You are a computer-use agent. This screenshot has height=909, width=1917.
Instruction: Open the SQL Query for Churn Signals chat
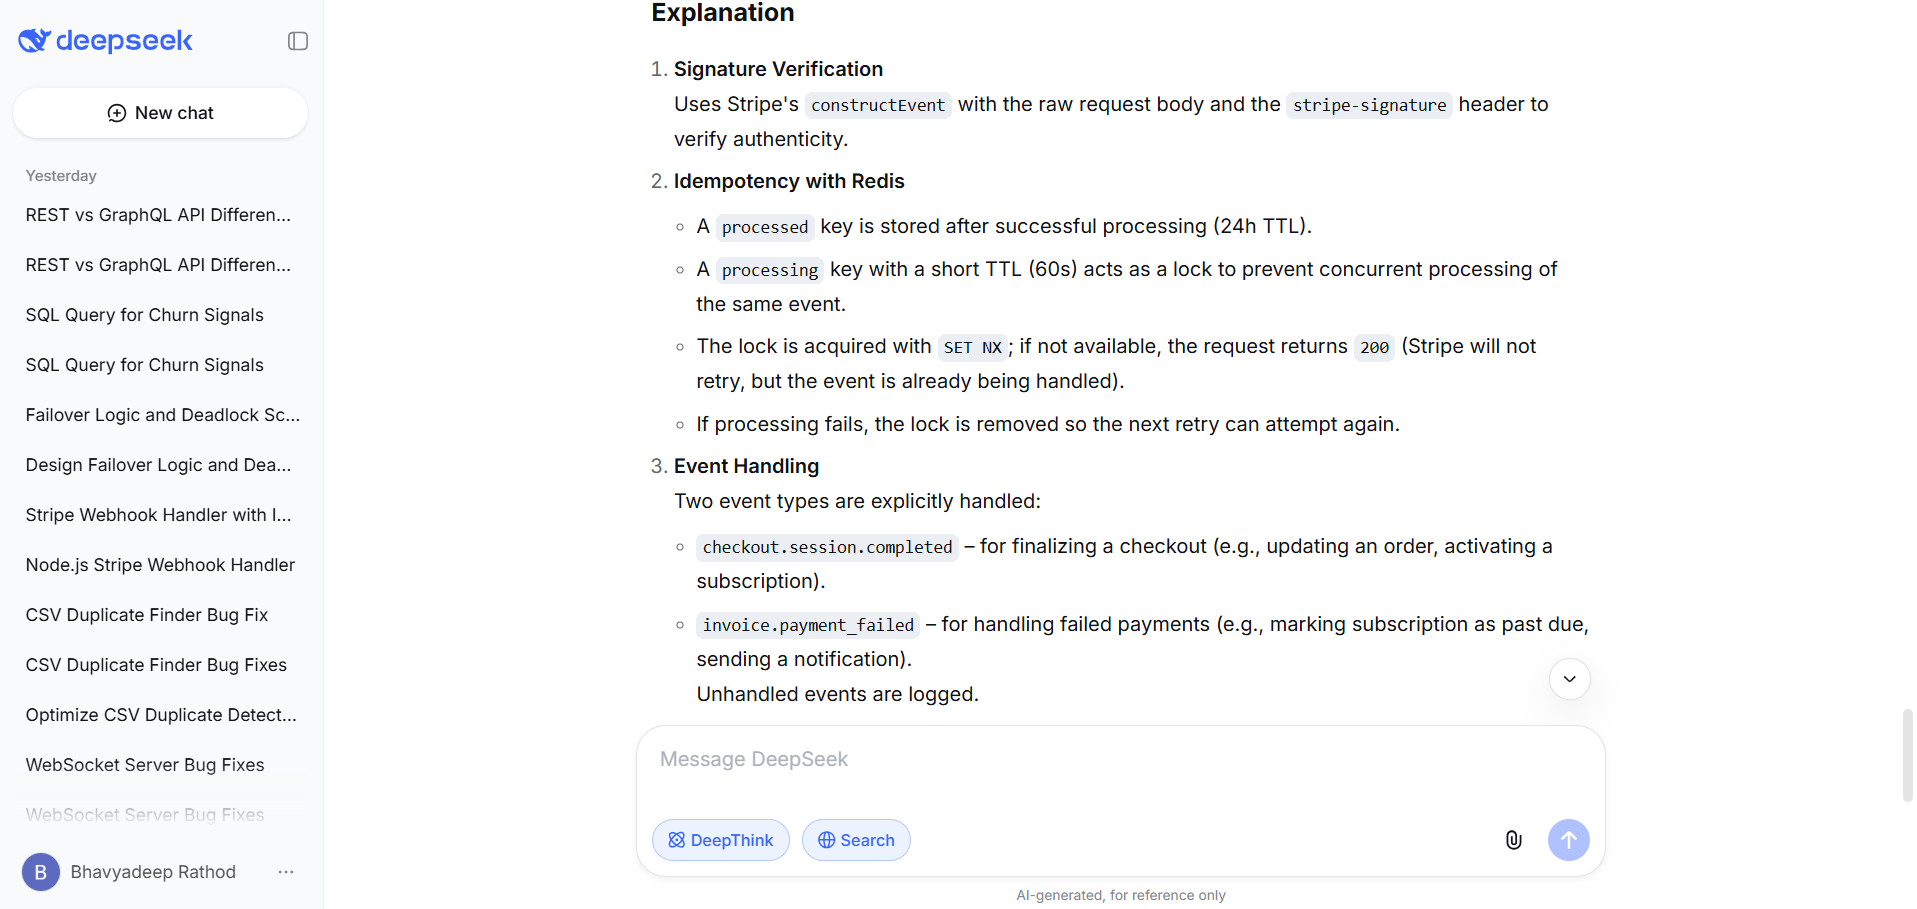click(x=144, y=314)
